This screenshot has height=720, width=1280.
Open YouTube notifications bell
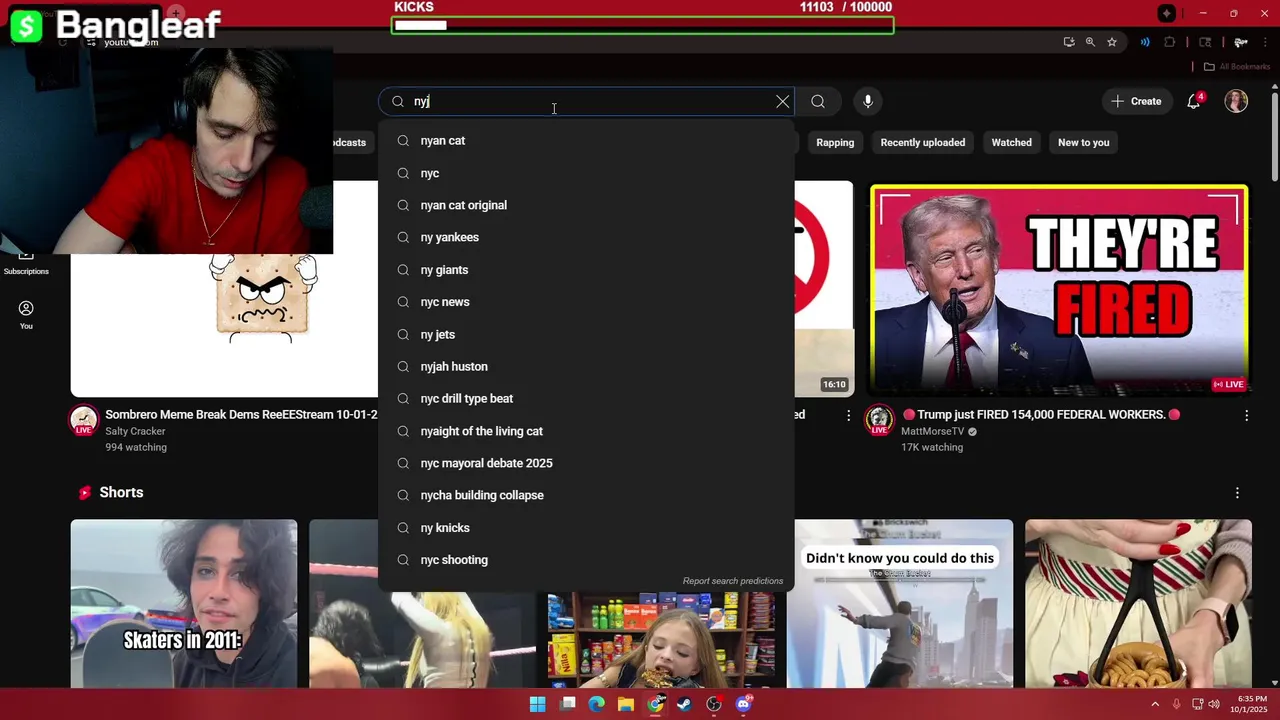pyautogui.click(x=1194, y=101)
